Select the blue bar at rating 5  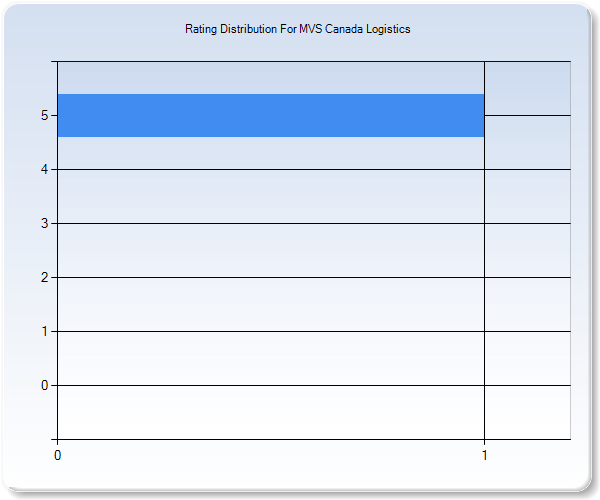pyautogui.click(x=270, y=115)
